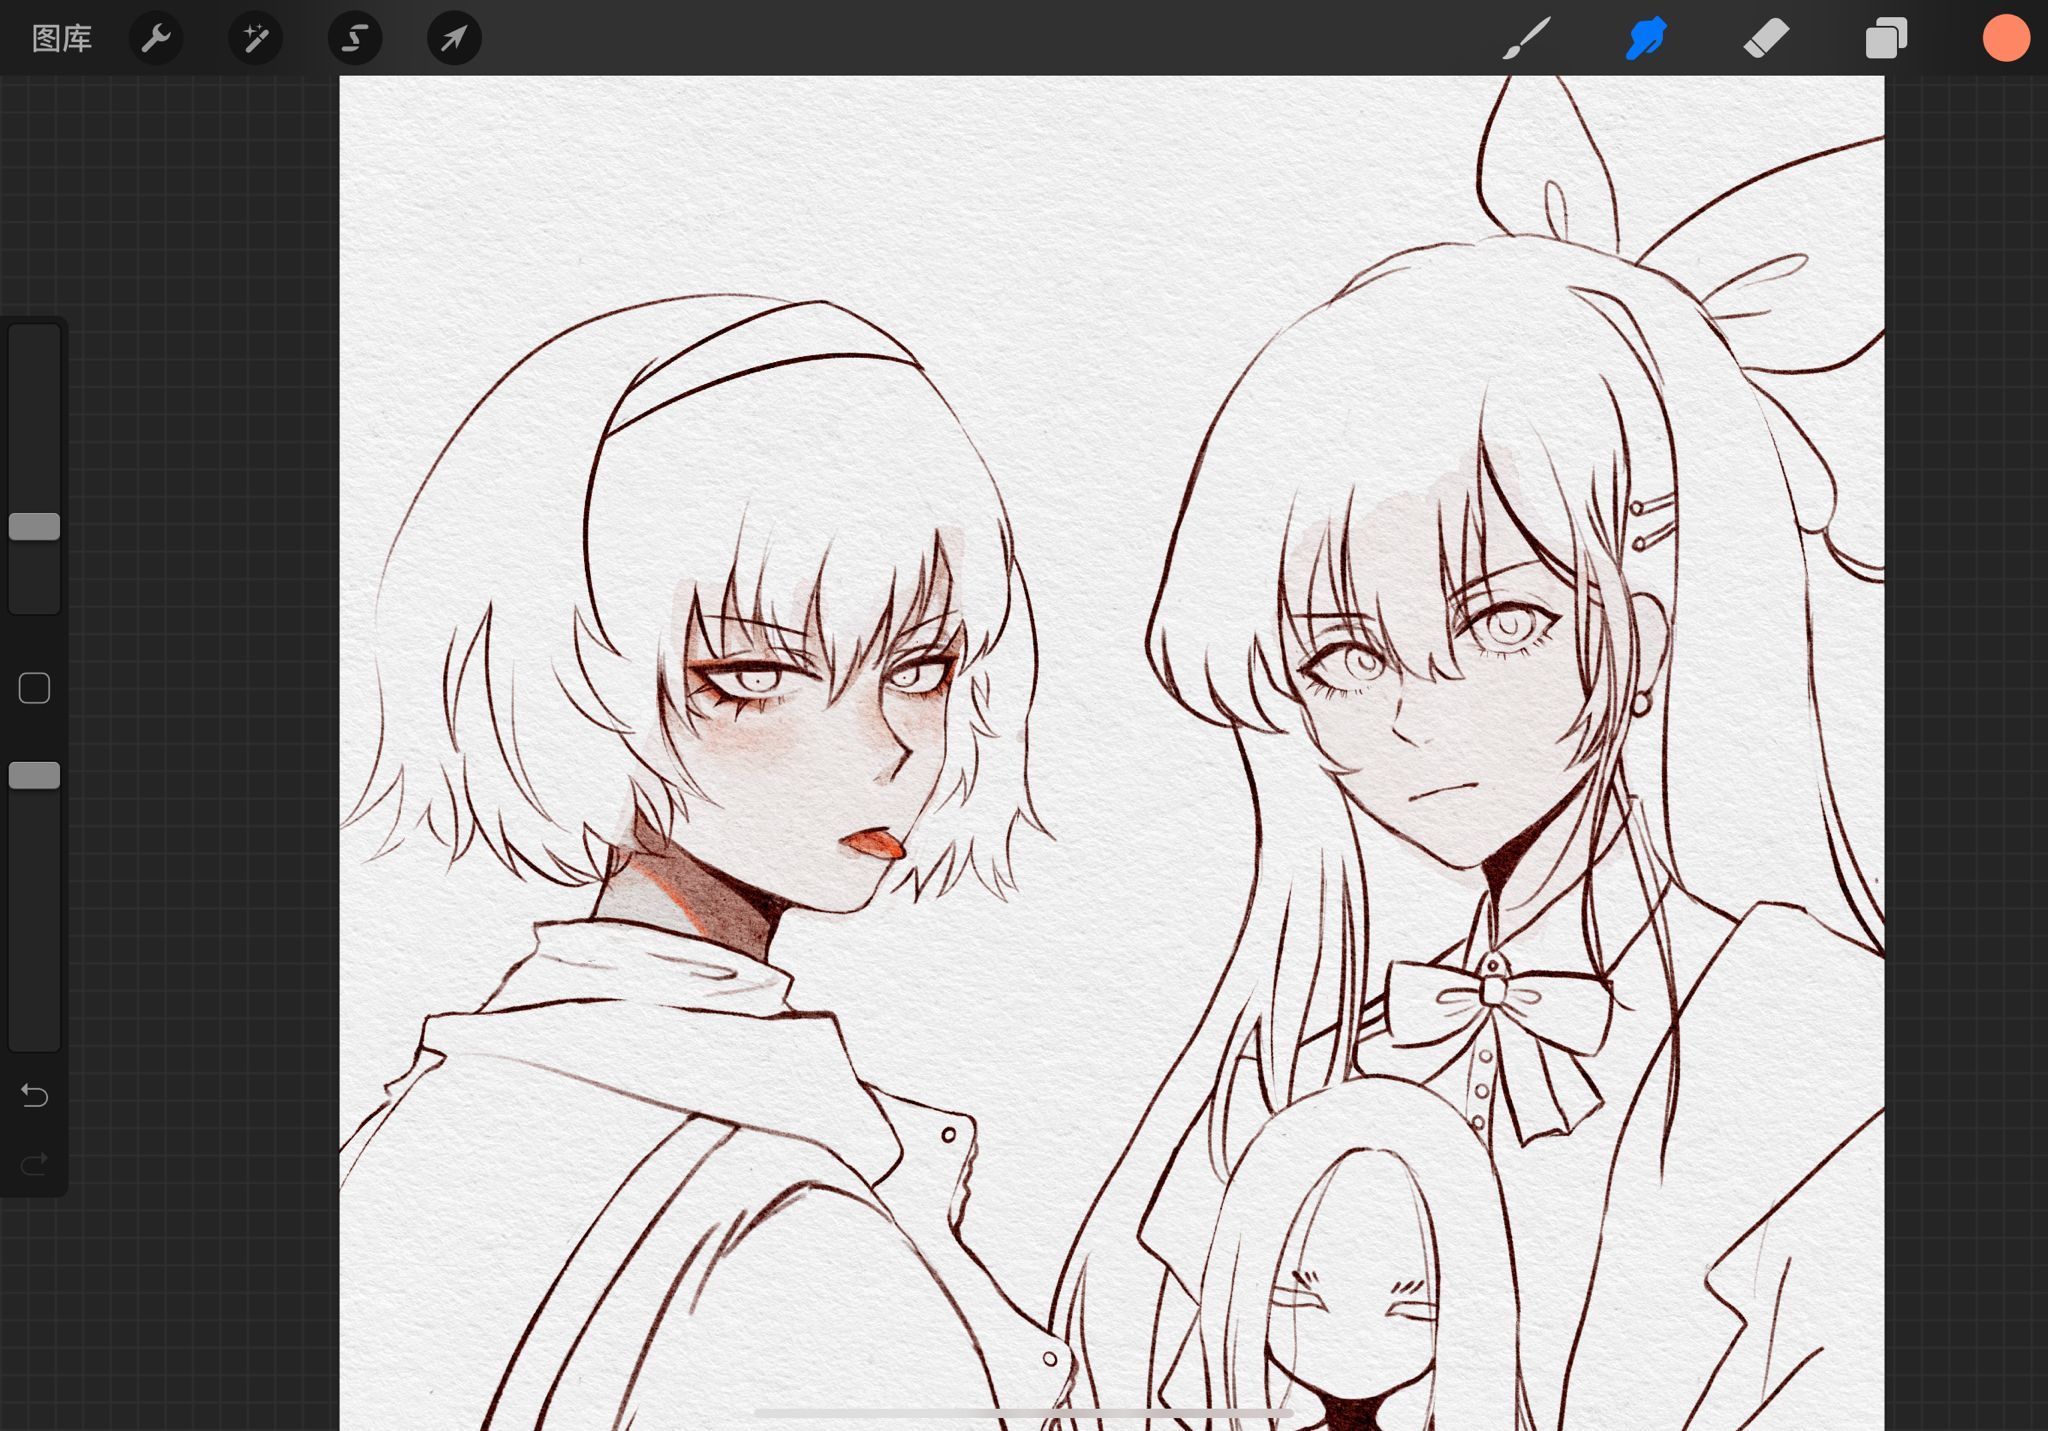
Task: Open the 图库 gallery
Action: pyautogui.click(x=62, y=38)
